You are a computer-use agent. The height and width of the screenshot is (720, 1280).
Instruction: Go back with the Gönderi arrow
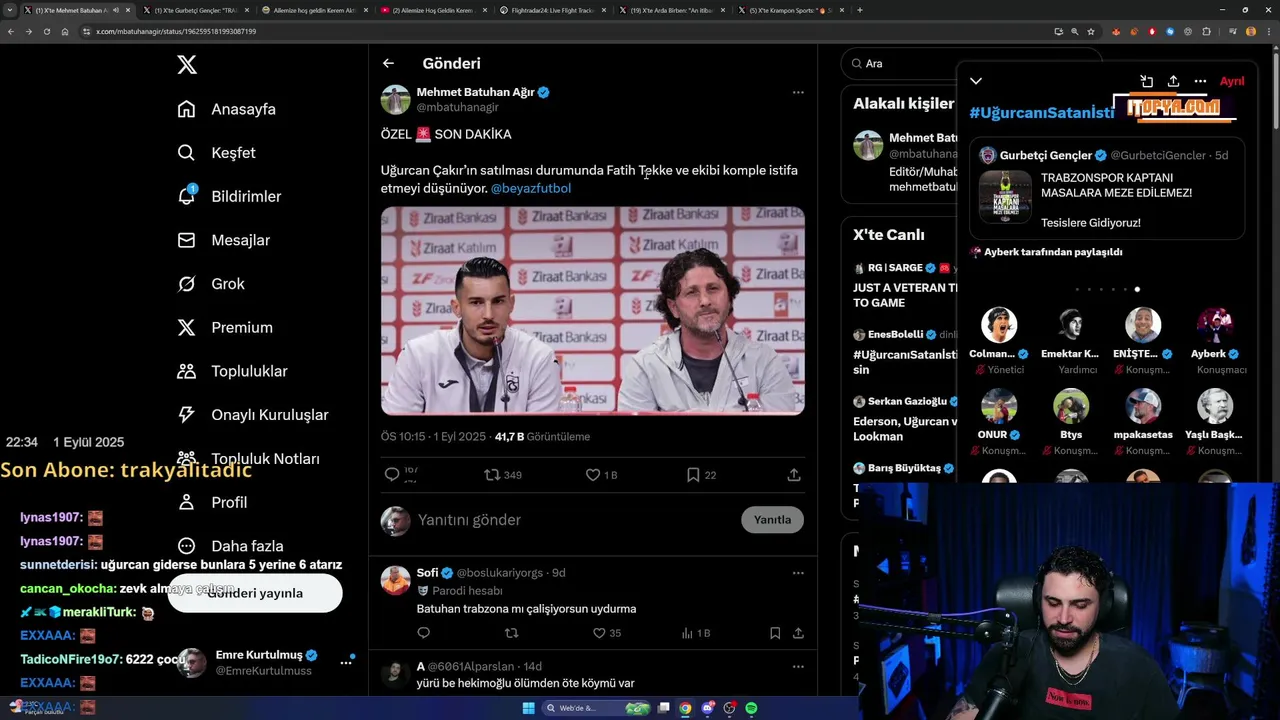[388, 63]
